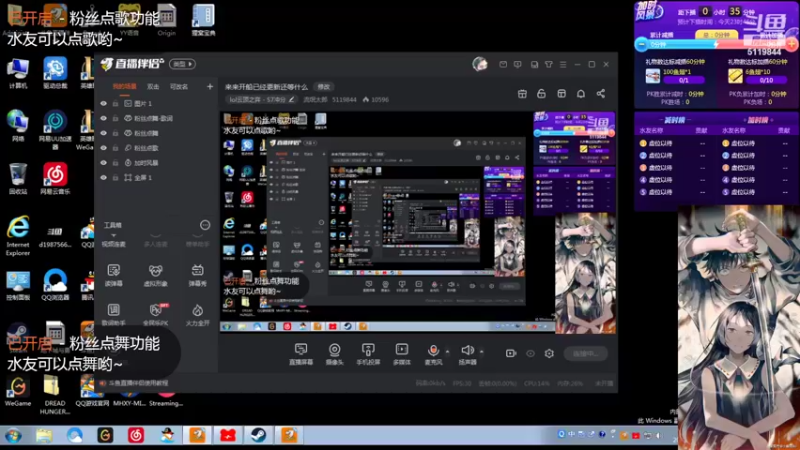Image resolution: width=800 pixels, height=450 pixels.
Task: Open more toolbox options circle button
Action: [205, 225]
